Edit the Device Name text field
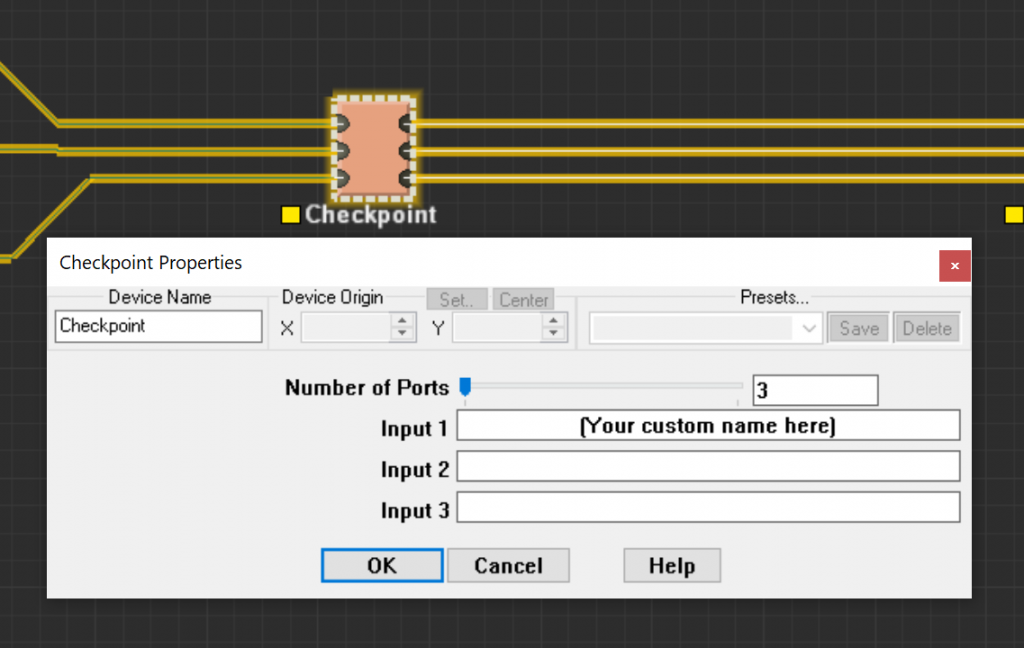This screenshot has height=648, width=1024. pos(157,326)
